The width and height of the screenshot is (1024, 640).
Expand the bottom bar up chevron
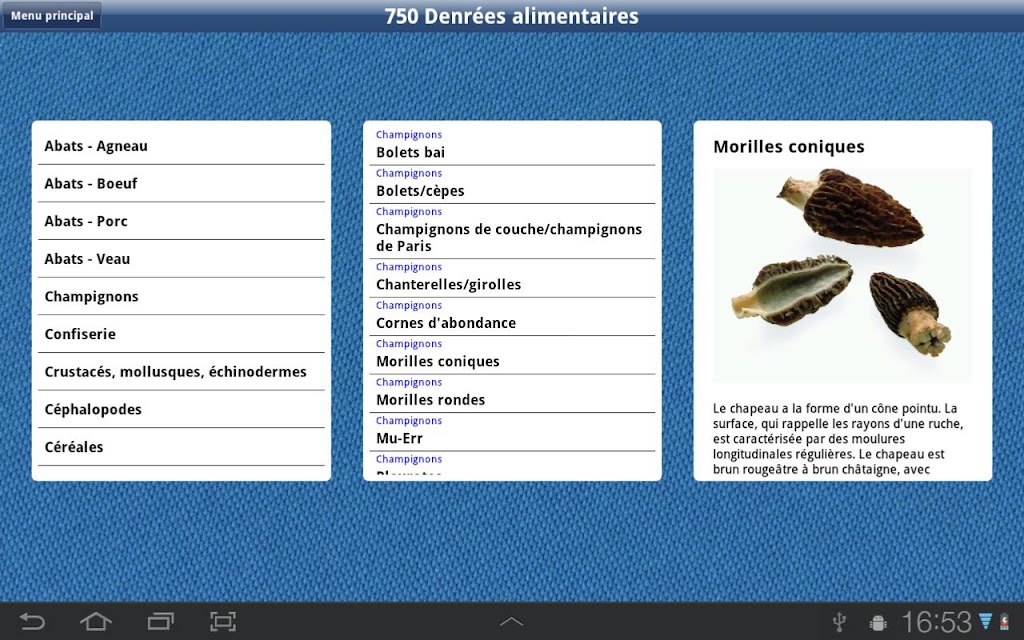[511, 622]
